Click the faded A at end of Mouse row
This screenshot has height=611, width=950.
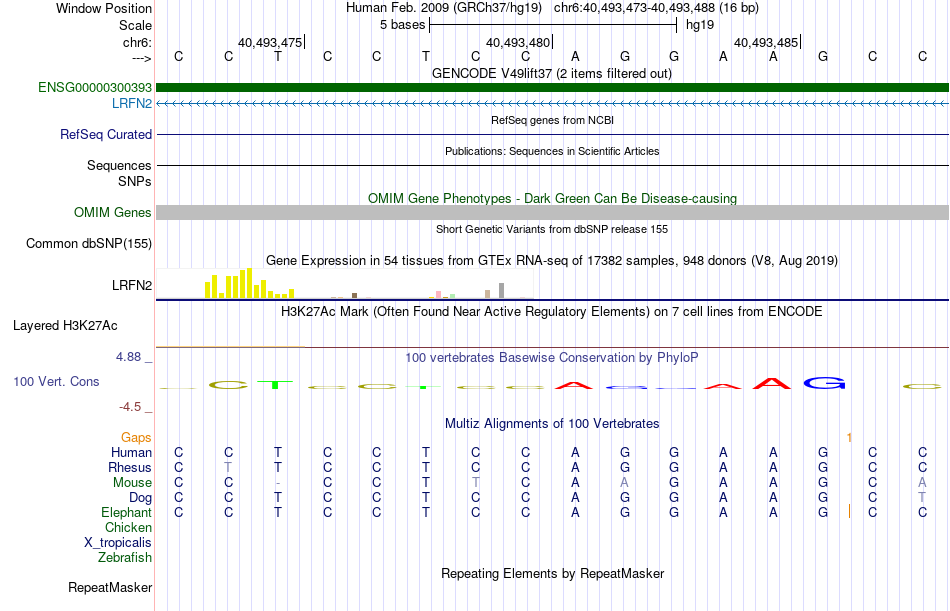click(x=922, y=482)
